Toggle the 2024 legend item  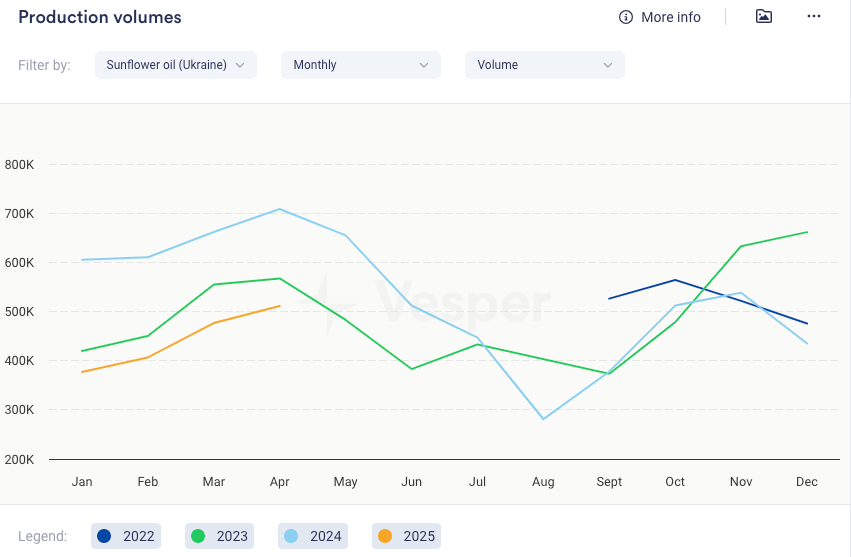click(313, 536)
